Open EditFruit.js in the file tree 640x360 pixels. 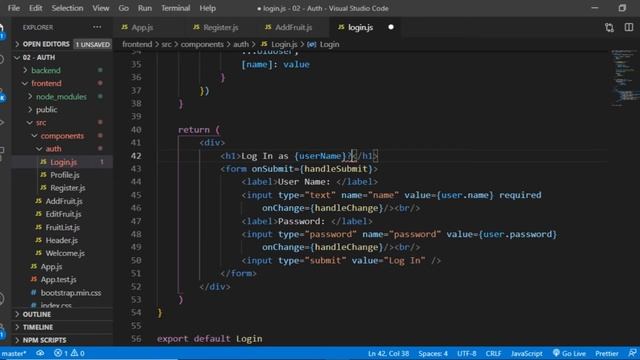(x=63, y=214)
